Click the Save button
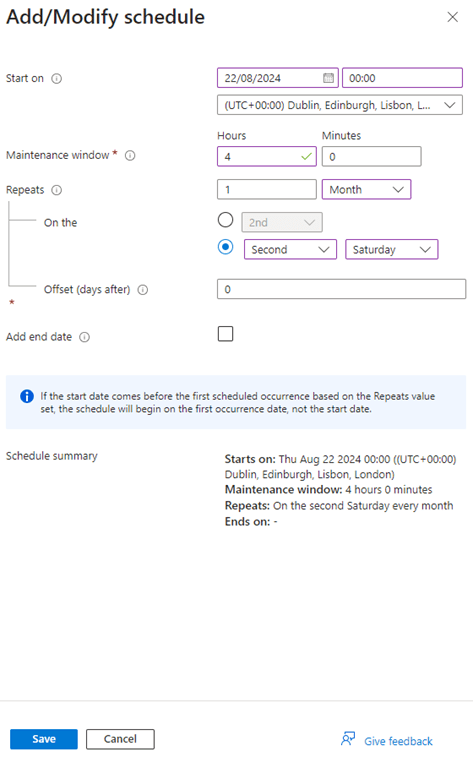 click(44, 739)
